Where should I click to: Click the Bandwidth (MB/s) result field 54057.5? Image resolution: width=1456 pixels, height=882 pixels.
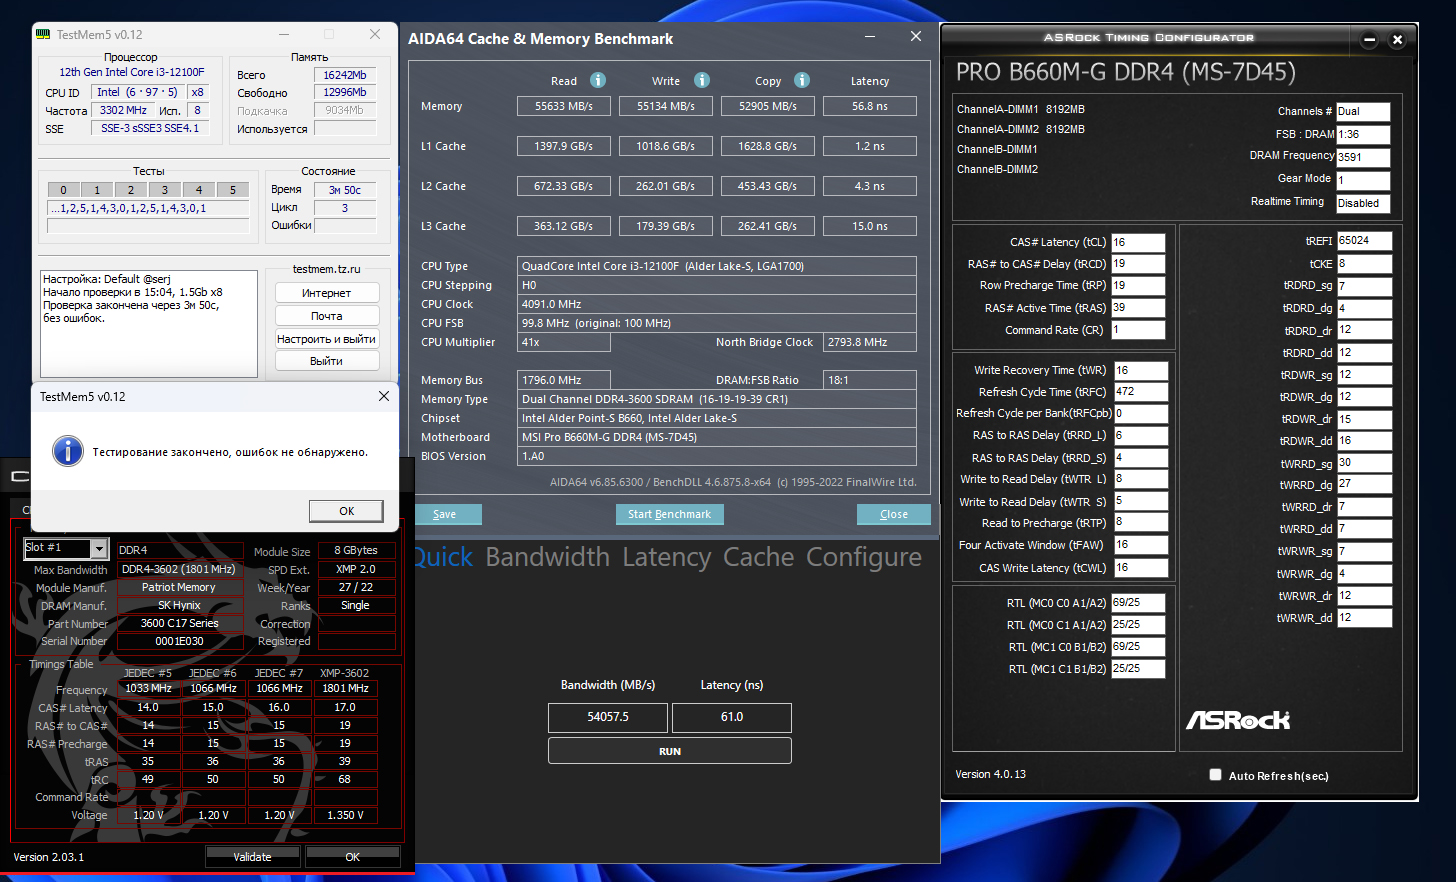[608, 717]
